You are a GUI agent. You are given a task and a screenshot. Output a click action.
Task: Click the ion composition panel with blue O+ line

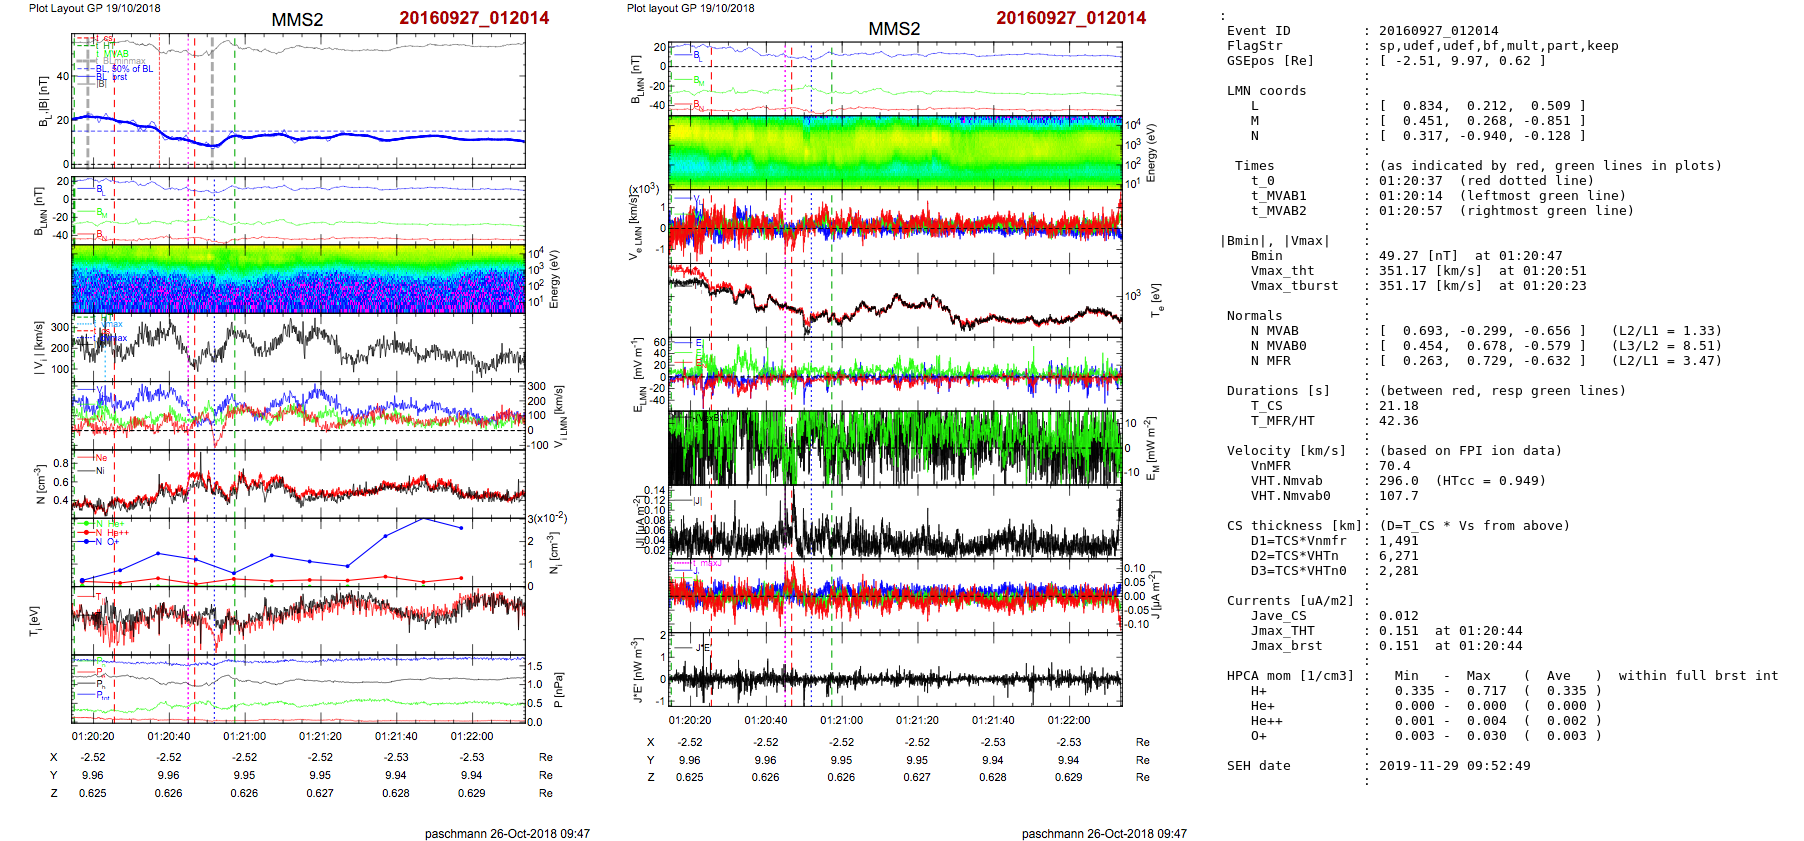point(298,552)
